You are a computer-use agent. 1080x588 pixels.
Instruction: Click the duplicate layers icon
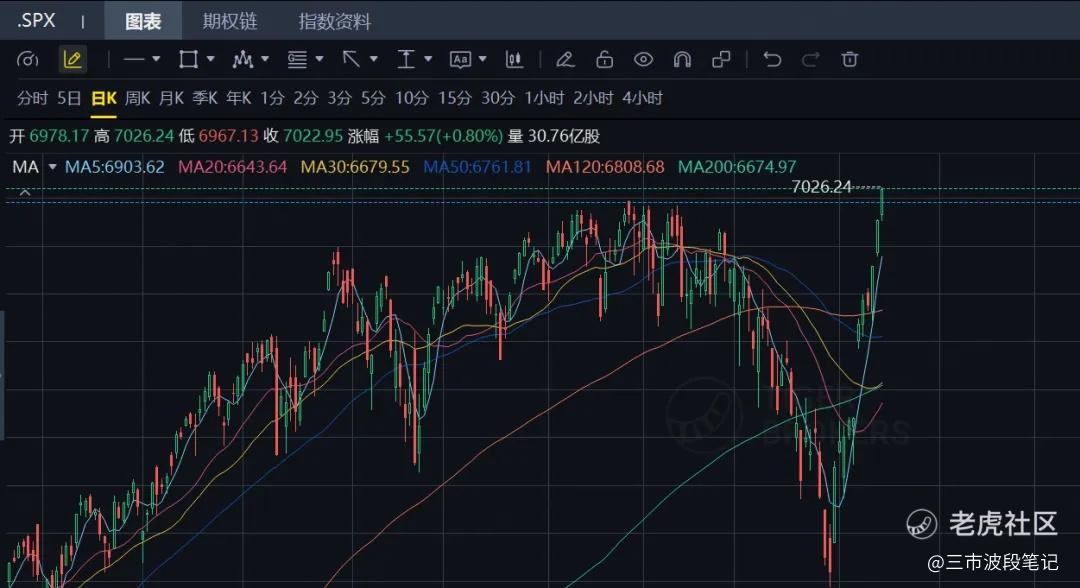(721, 60)
